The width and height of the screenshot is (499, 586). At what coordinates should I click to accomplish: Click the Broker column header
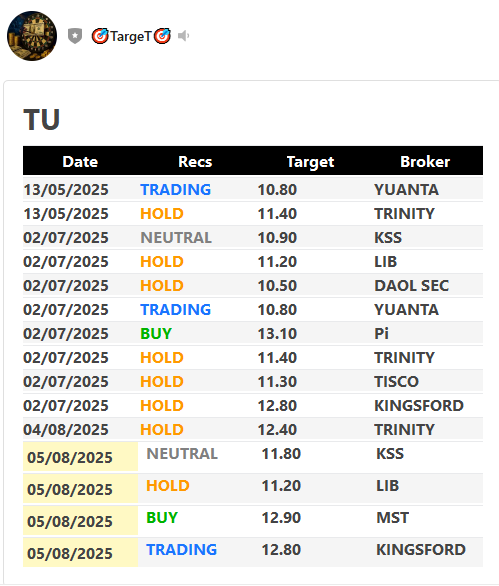coord(425,162)
